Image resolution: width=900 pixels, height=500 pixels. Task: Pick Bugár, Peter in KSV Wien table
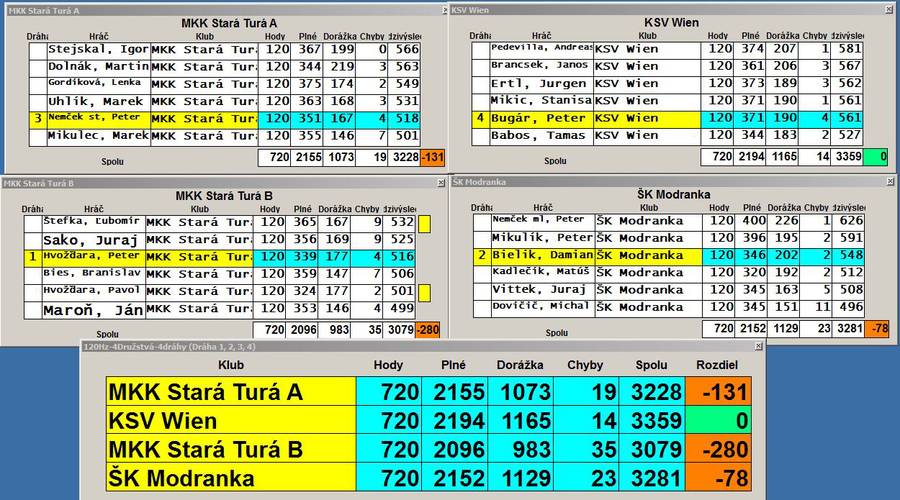(x=541, y=118)
